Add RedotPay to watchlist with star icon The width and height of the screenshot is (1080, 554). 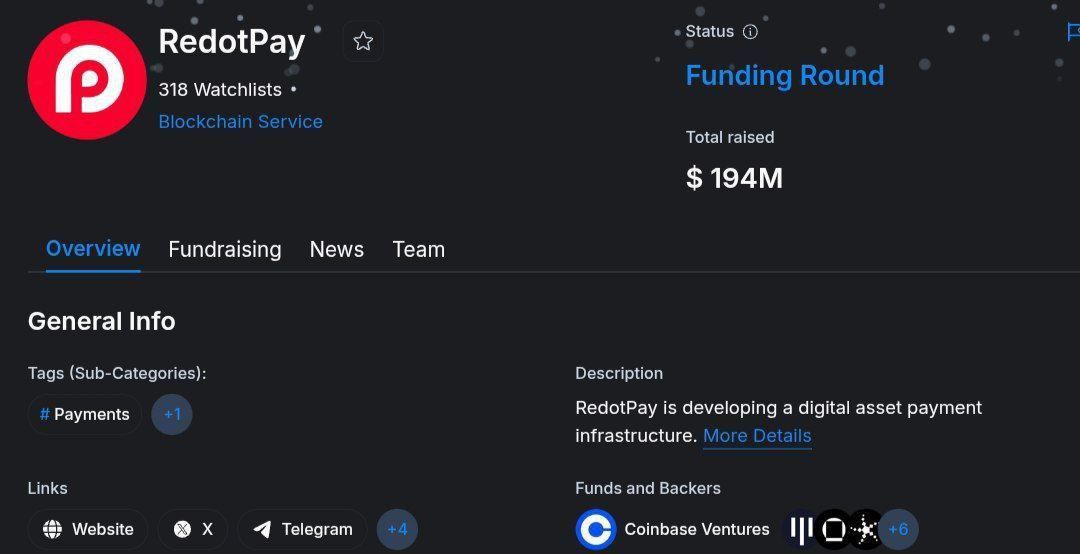(363, 41)
